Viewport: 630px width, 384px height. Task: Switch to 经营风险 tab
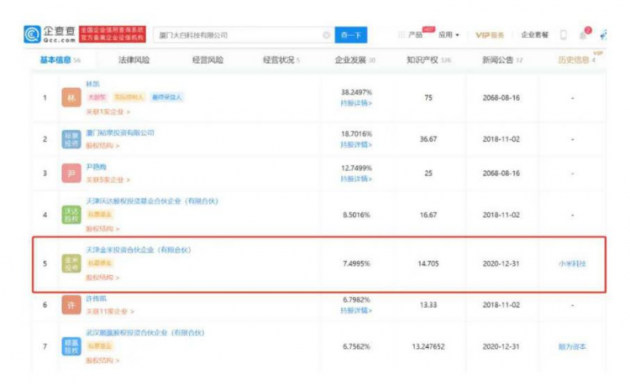[208, 60]
